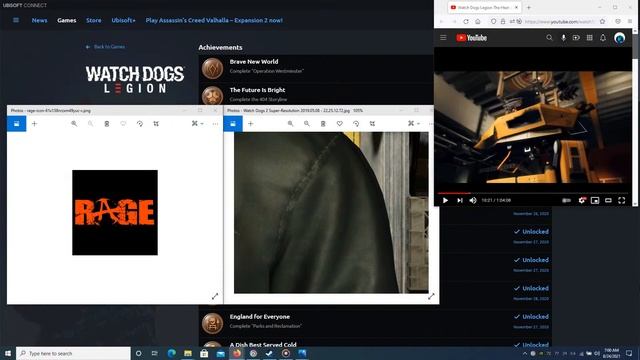Favorite the Watch Dogs 2 photo with the heart
640x360 pixels.
(x=340, y=124)
